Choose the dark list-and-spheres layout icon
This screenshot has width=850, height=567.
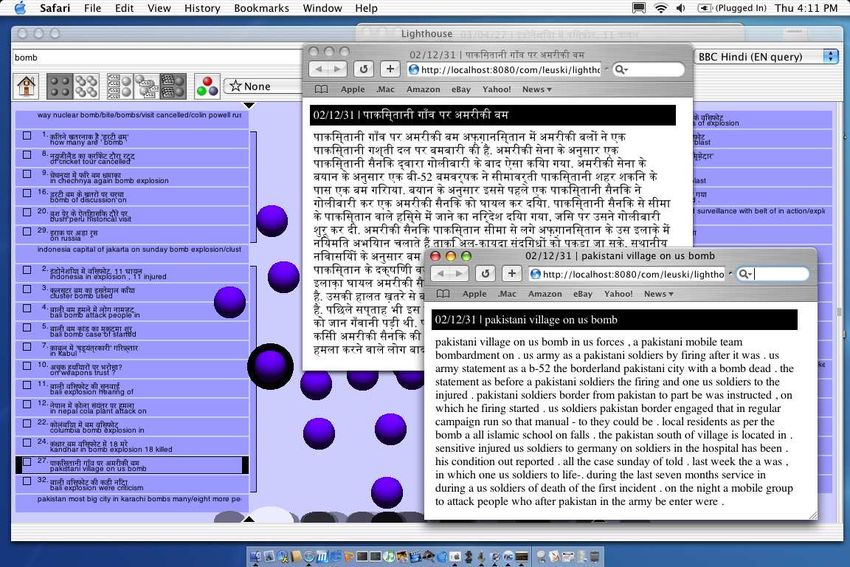[x=173, y=86]
